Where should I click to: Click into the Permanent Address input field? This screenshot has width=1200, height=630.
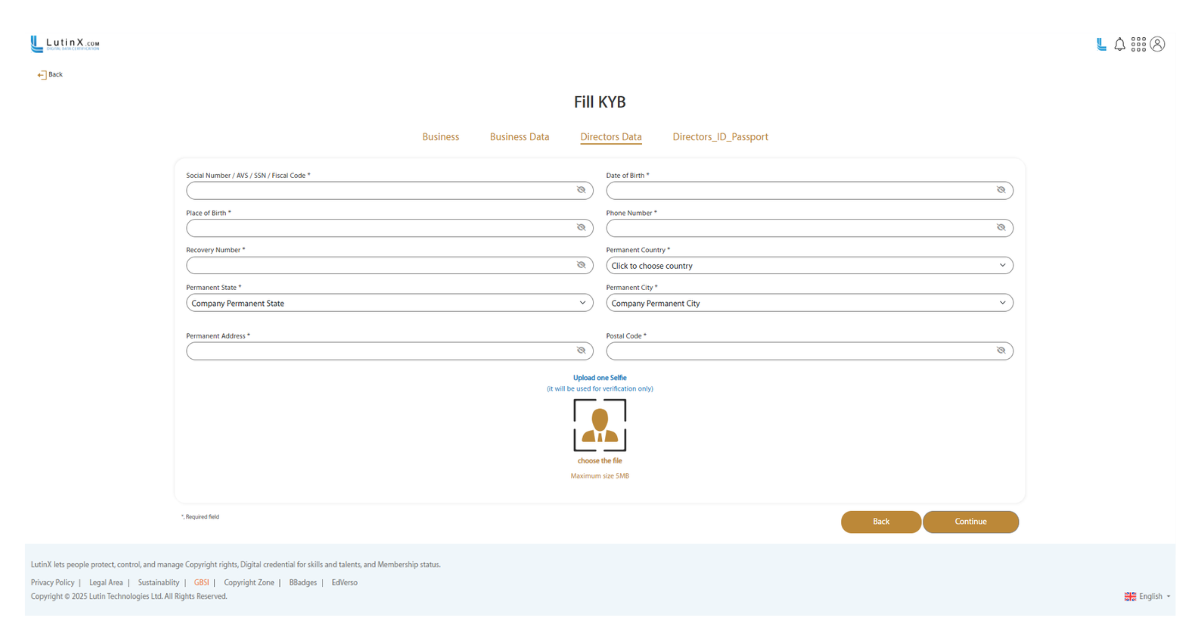pos(380,351)
